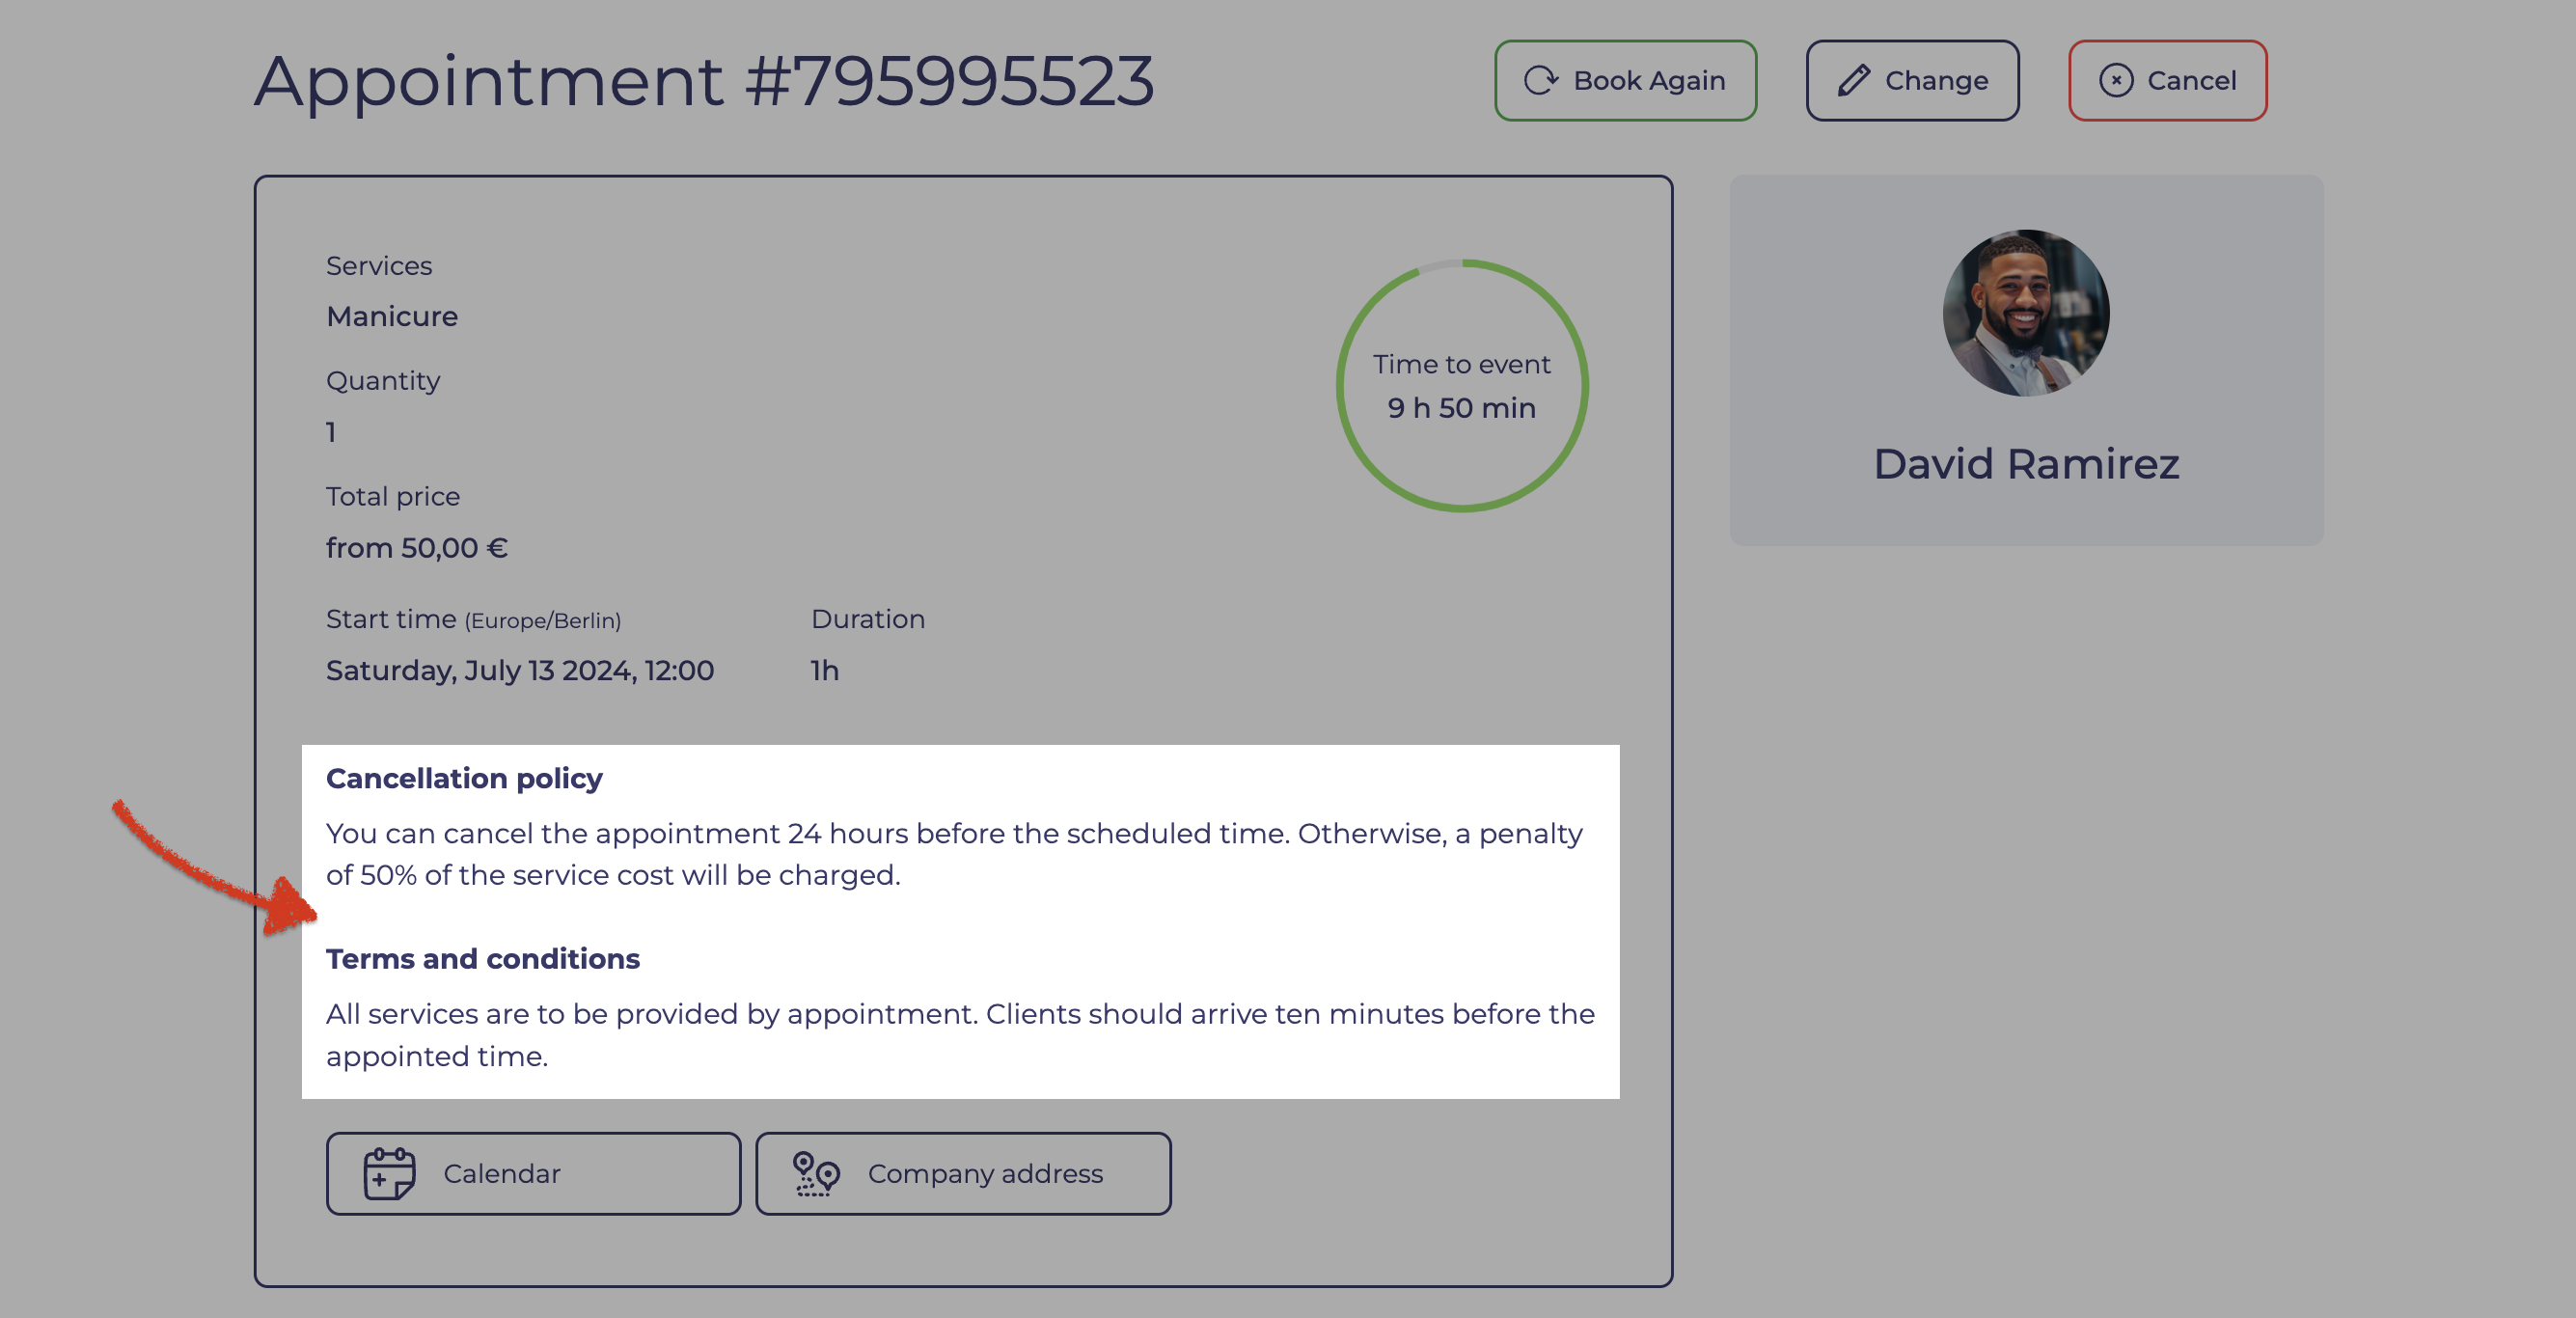Click the 9 h 50 min countdown text

(x=1462, y=408)
